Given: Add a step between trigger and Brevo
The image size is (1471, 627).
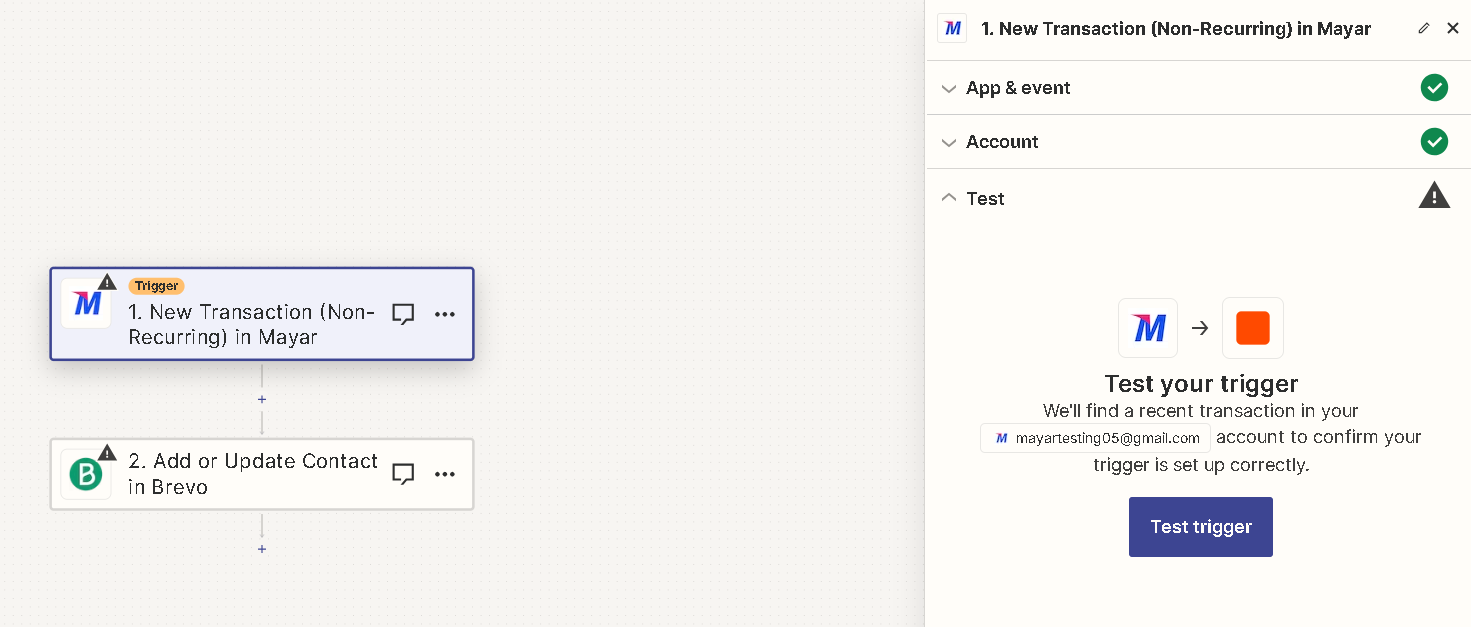Looking at the screenshot, I should 262,399.
